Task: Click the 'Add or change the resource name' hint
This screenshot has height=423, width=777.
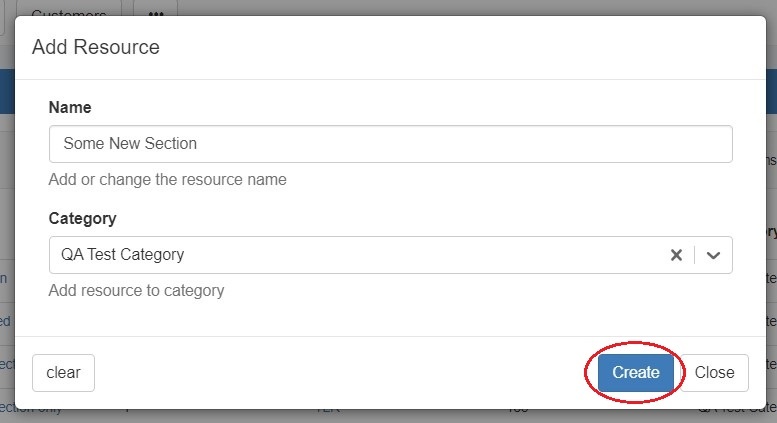Action: [x=168, y=180]
